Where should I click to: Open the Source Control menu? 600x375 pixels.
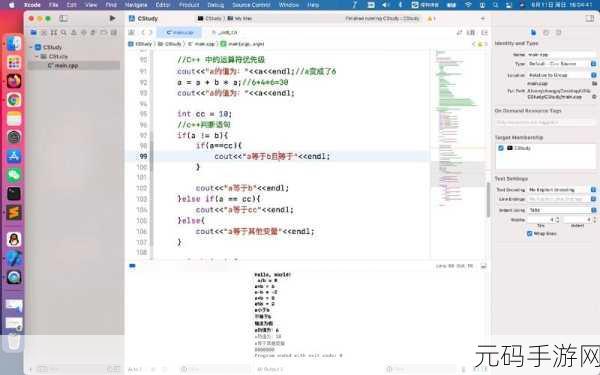coord(251,5)
